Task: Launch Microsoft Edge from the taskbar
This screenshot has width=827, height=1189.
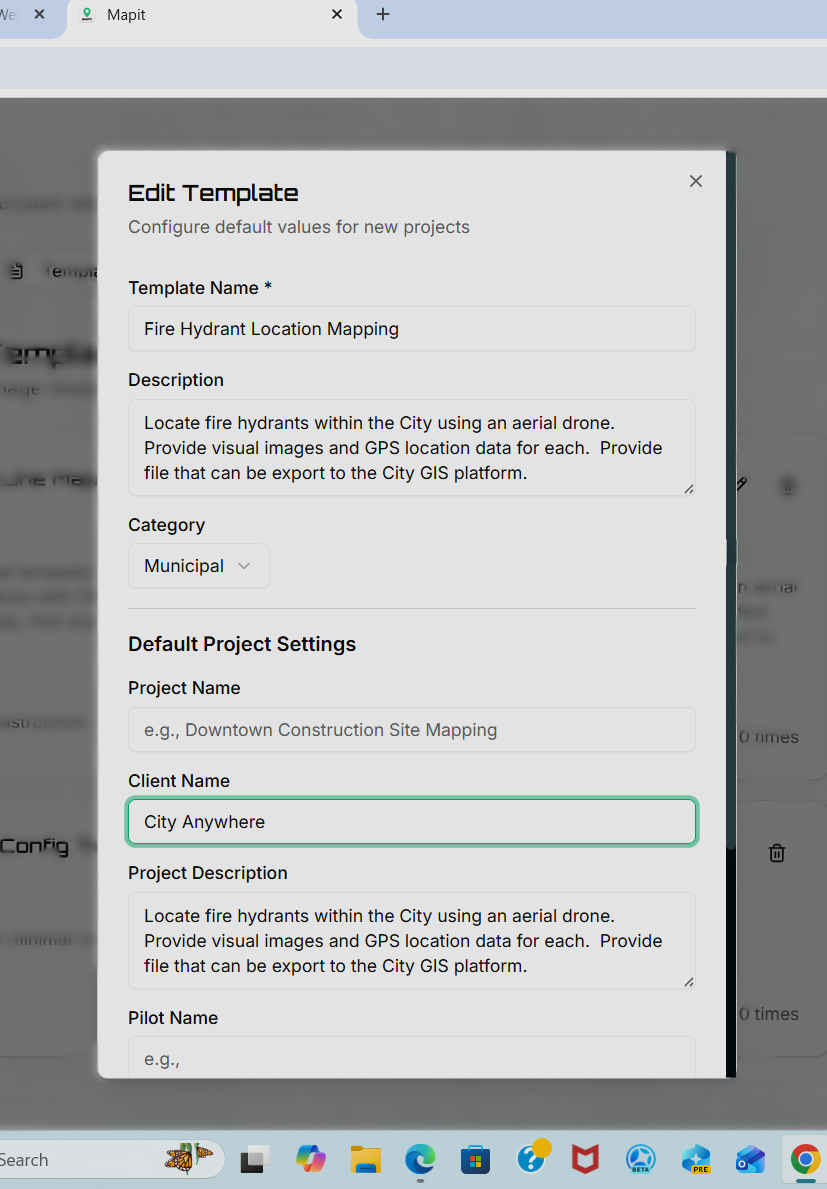Action: click(x=420, y=1160)
